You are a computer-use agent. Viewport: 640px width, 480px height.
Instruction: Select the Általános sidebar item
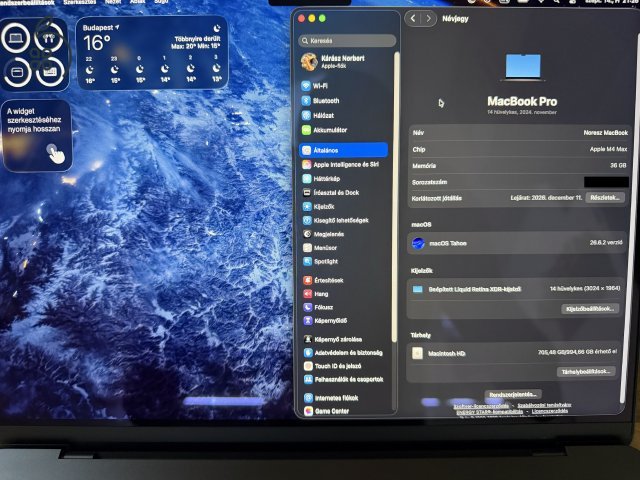pos(343,150)
